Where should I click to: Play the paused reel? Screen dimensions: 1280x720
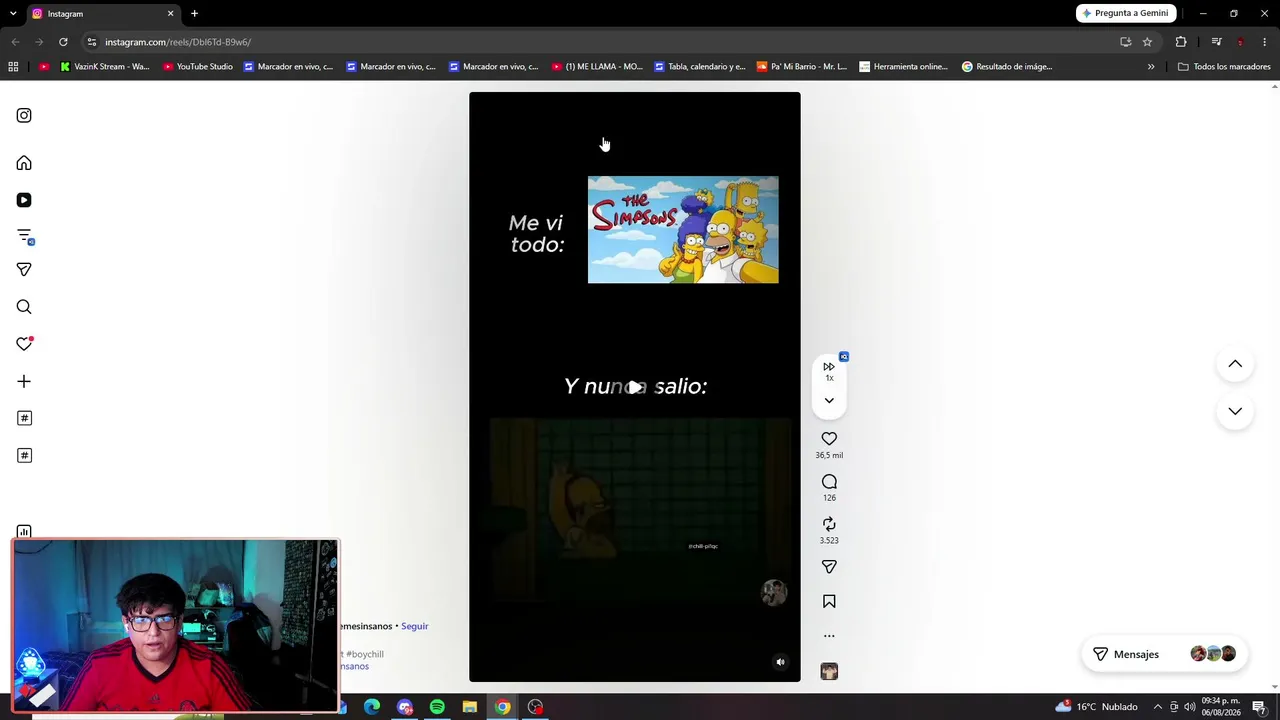pyautogui.click(x=635, y=387)
